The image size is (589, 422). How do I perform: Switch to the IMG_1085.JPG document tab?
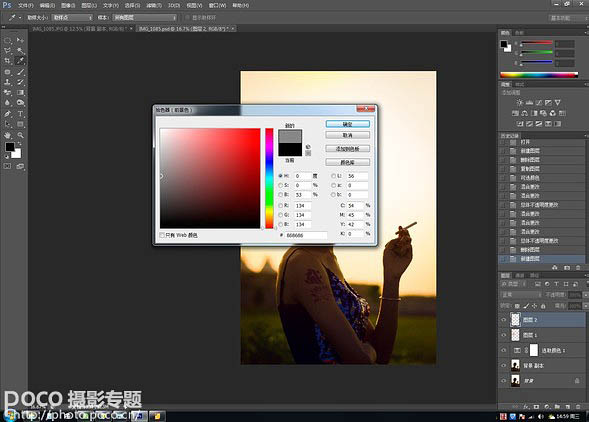(82, 29)
